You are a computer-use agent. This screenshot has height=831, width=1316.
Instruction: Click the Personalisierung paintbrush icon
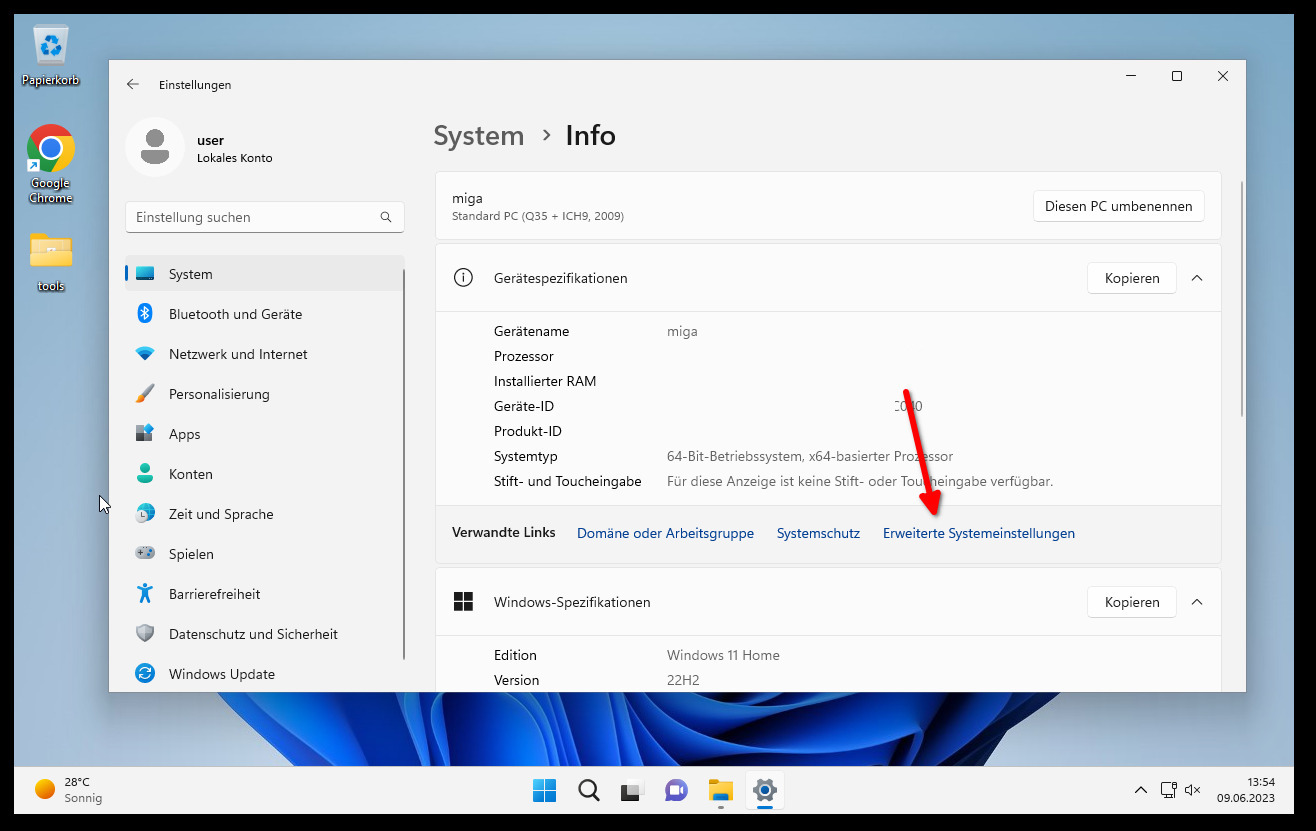click(145, 394)
